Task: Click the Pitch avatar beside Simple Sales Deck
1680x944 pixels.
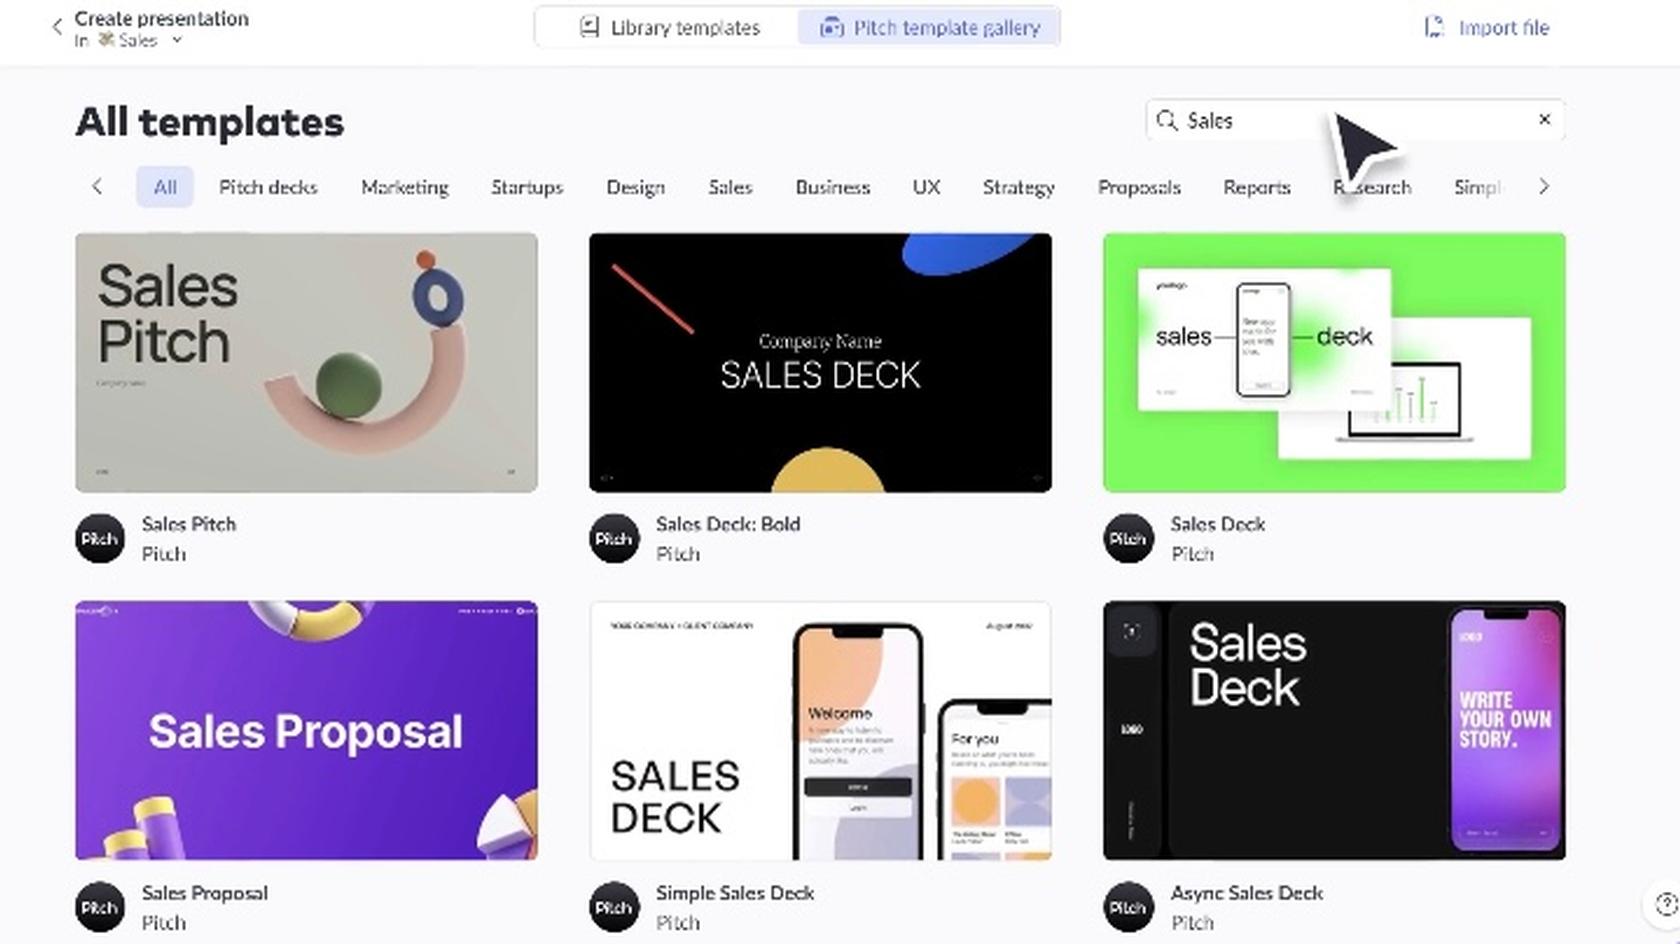Action: click(614, 907)
